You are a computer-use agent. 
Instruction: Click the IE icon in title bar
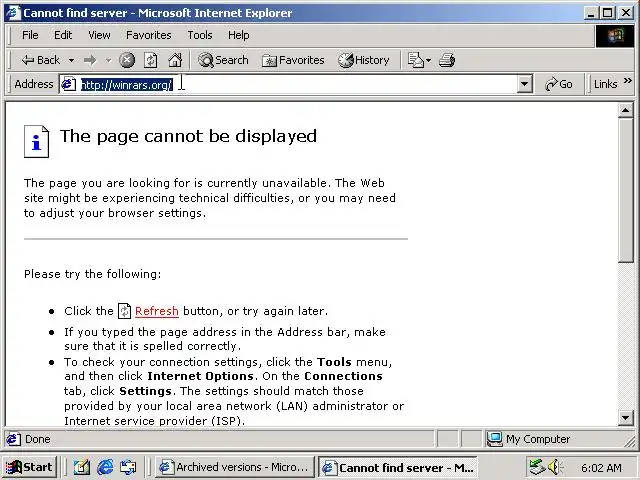(x=13, y=13)
